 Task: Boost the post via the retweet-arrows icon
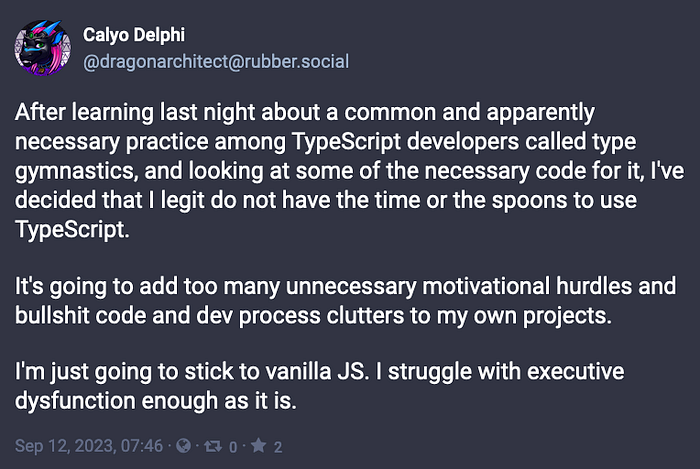(x=213, y=446)
